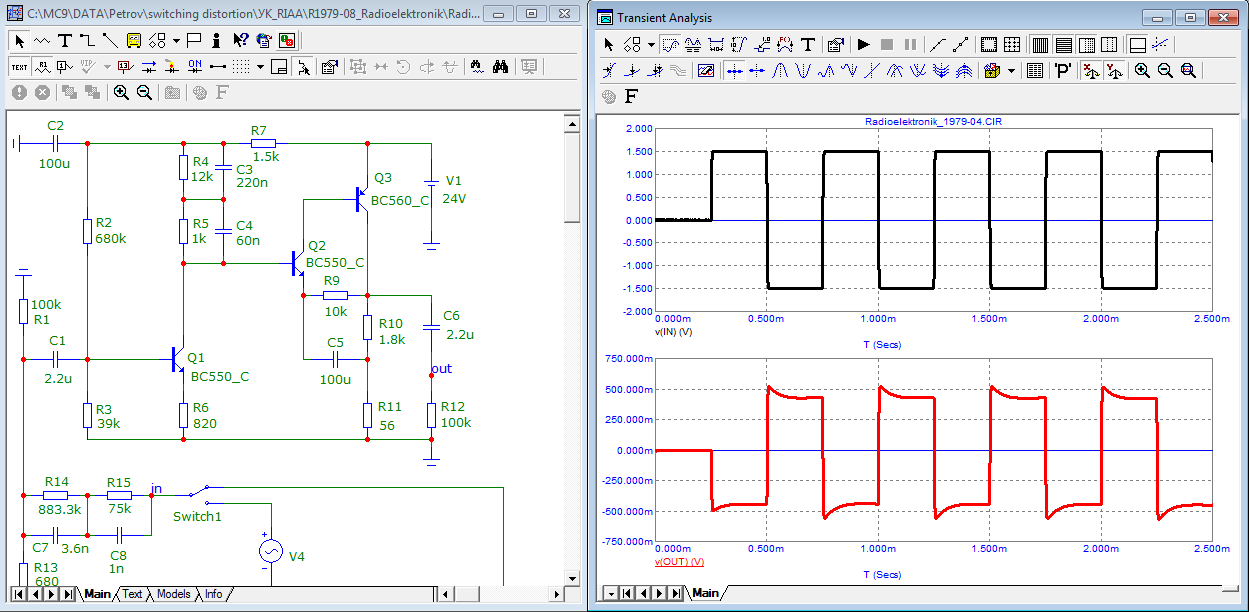This screenshot has width=1249, height=612.
Task: Click the v(OUT) (V) plot label
Action: pos(680,561)
